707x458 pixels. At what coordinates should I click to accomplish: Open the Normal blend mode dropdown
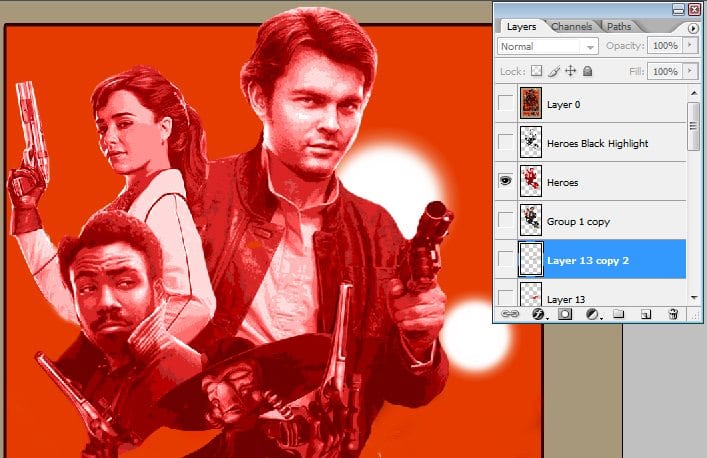(x=548, y=46)
